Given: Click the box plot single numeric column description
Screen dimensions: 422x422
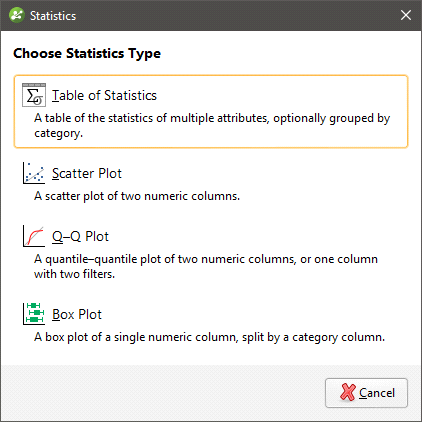Looking at the screenshot, I should 209,337.
